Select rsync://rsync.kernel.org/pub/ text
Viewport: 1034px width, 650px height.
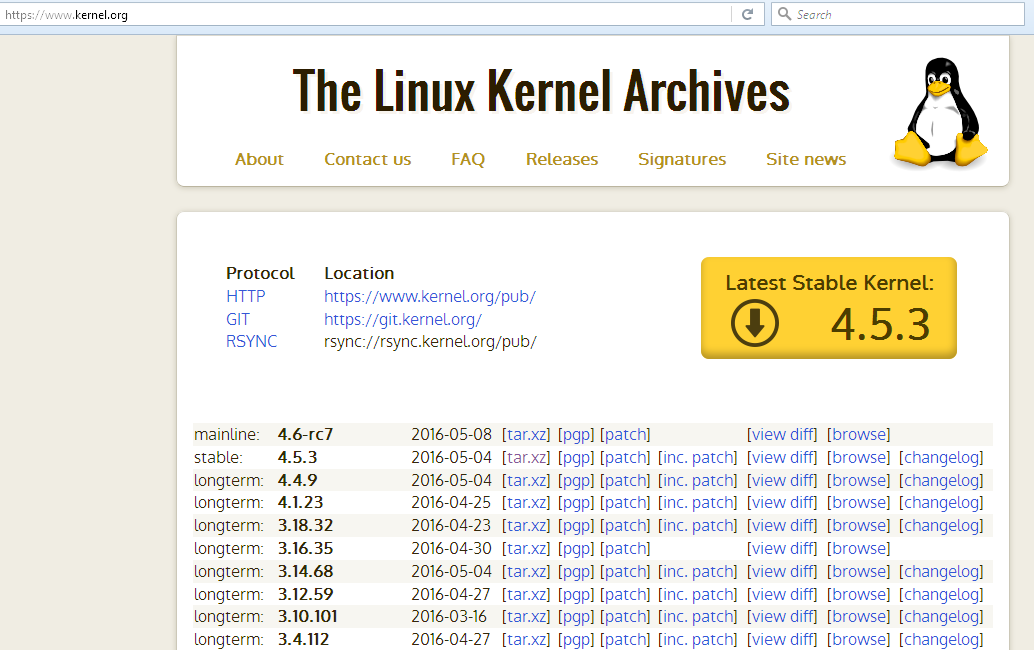pos(430,341)
